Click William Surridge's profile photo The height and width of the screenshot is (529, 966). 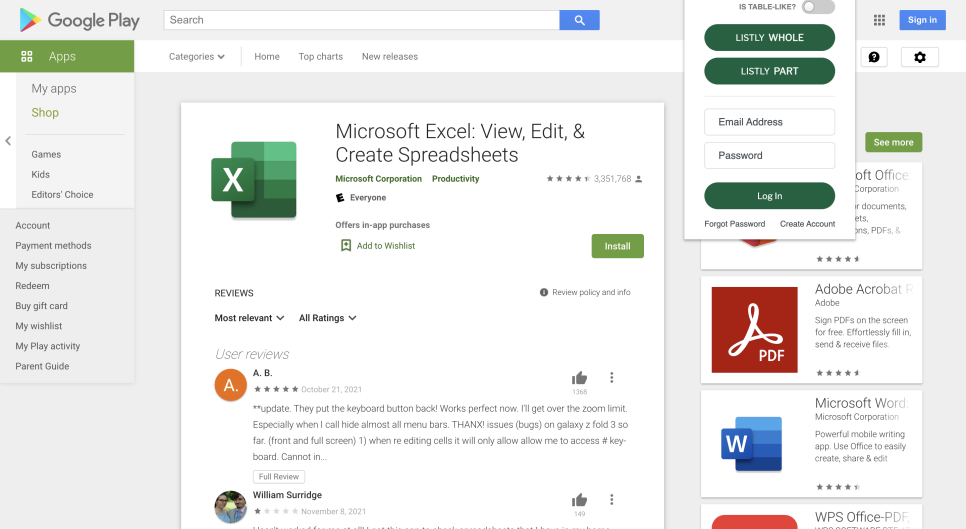coord(230,507)
